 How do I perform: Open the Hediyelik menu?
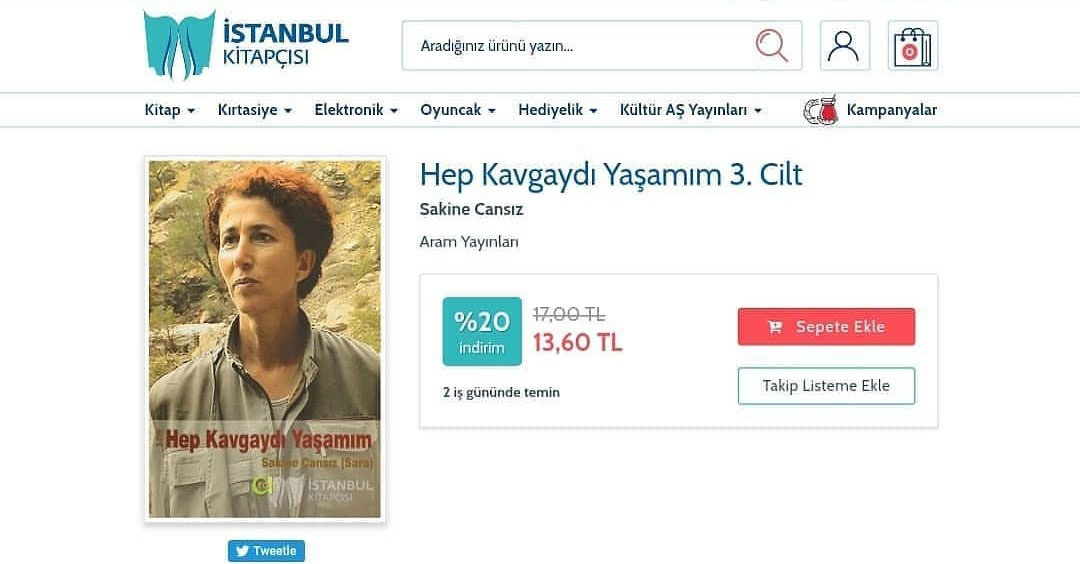pos(558,110)
